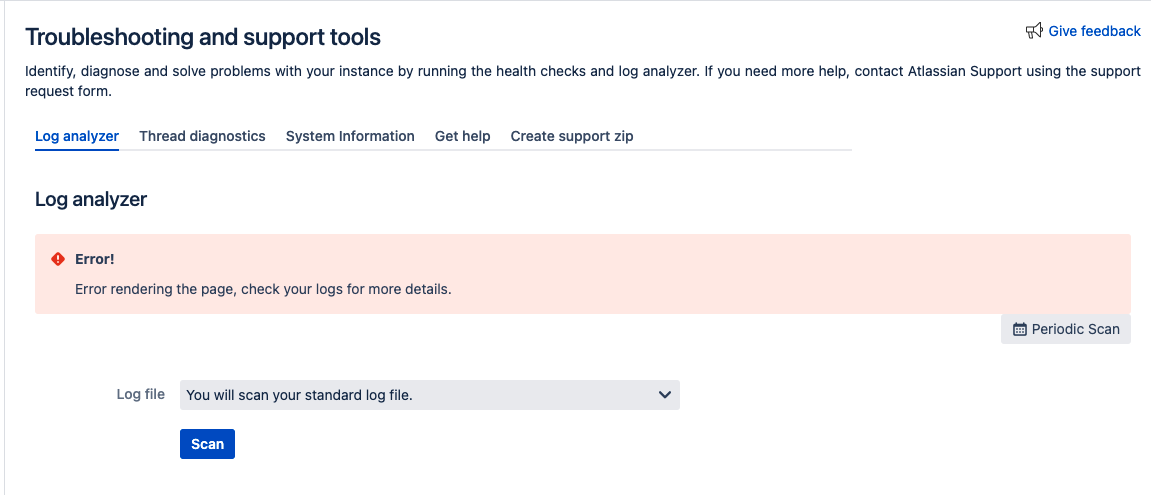Click the calendar icon on Periodic Scan
The width and height of the screenshot is (1151, 495).
click(x=1020, y=329)
